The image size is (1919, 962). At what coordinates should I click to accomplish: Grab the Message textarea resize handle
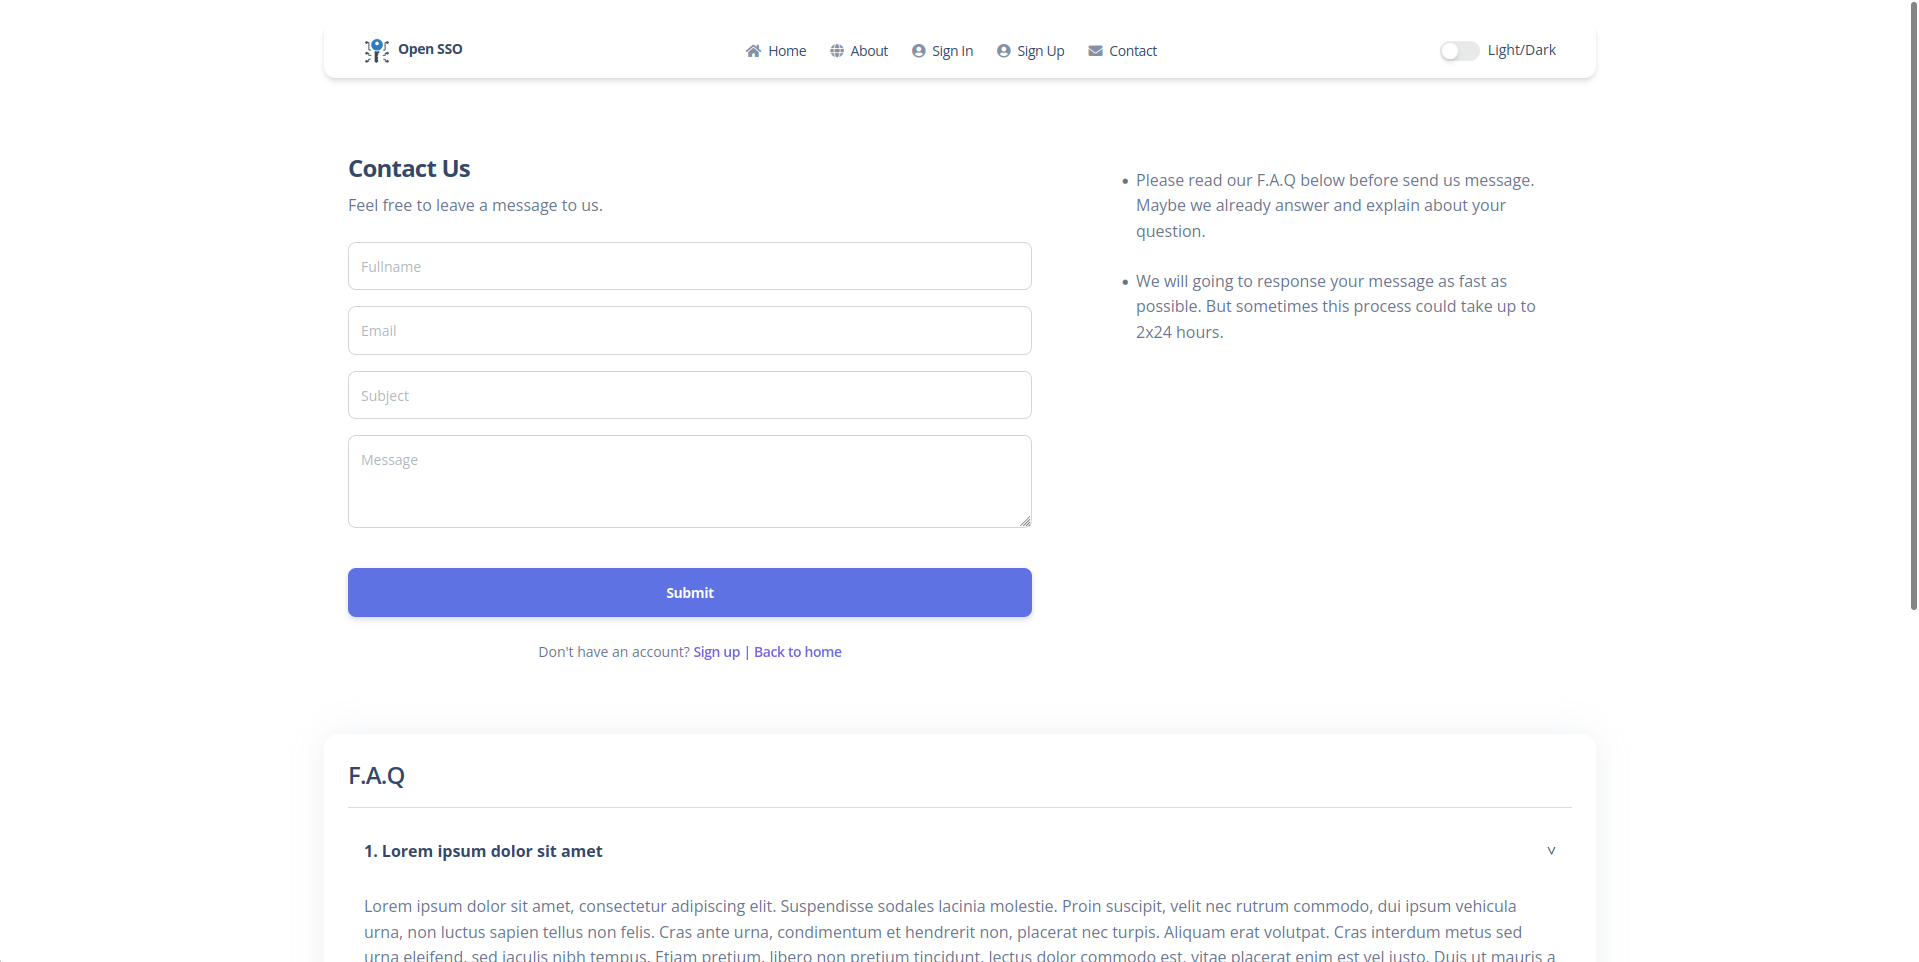[1025, 521]
